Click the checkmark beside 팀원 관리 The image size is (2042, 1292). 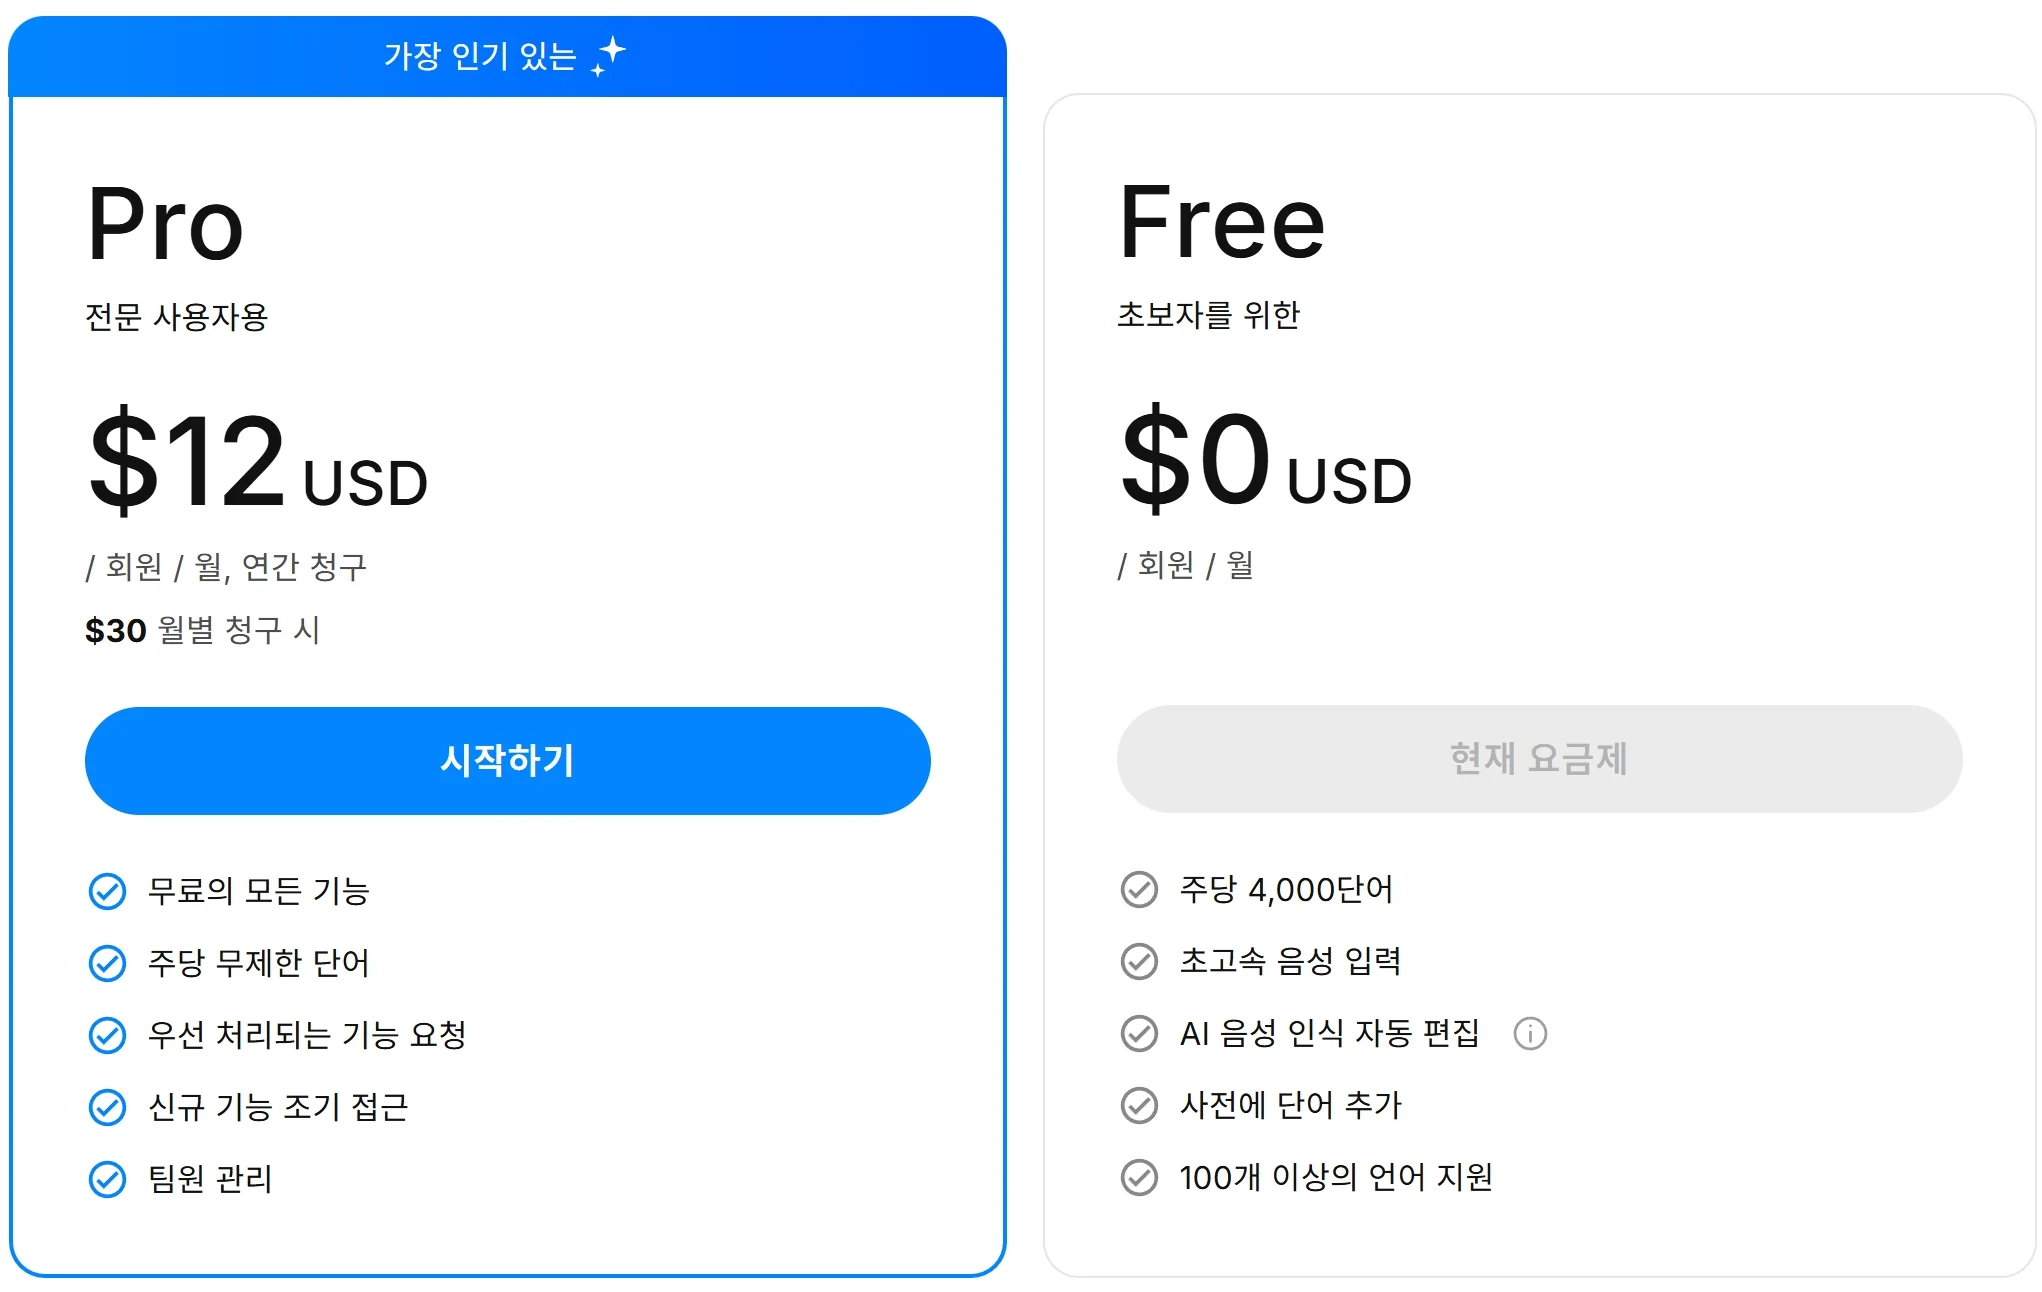(x=107, y=1180)
